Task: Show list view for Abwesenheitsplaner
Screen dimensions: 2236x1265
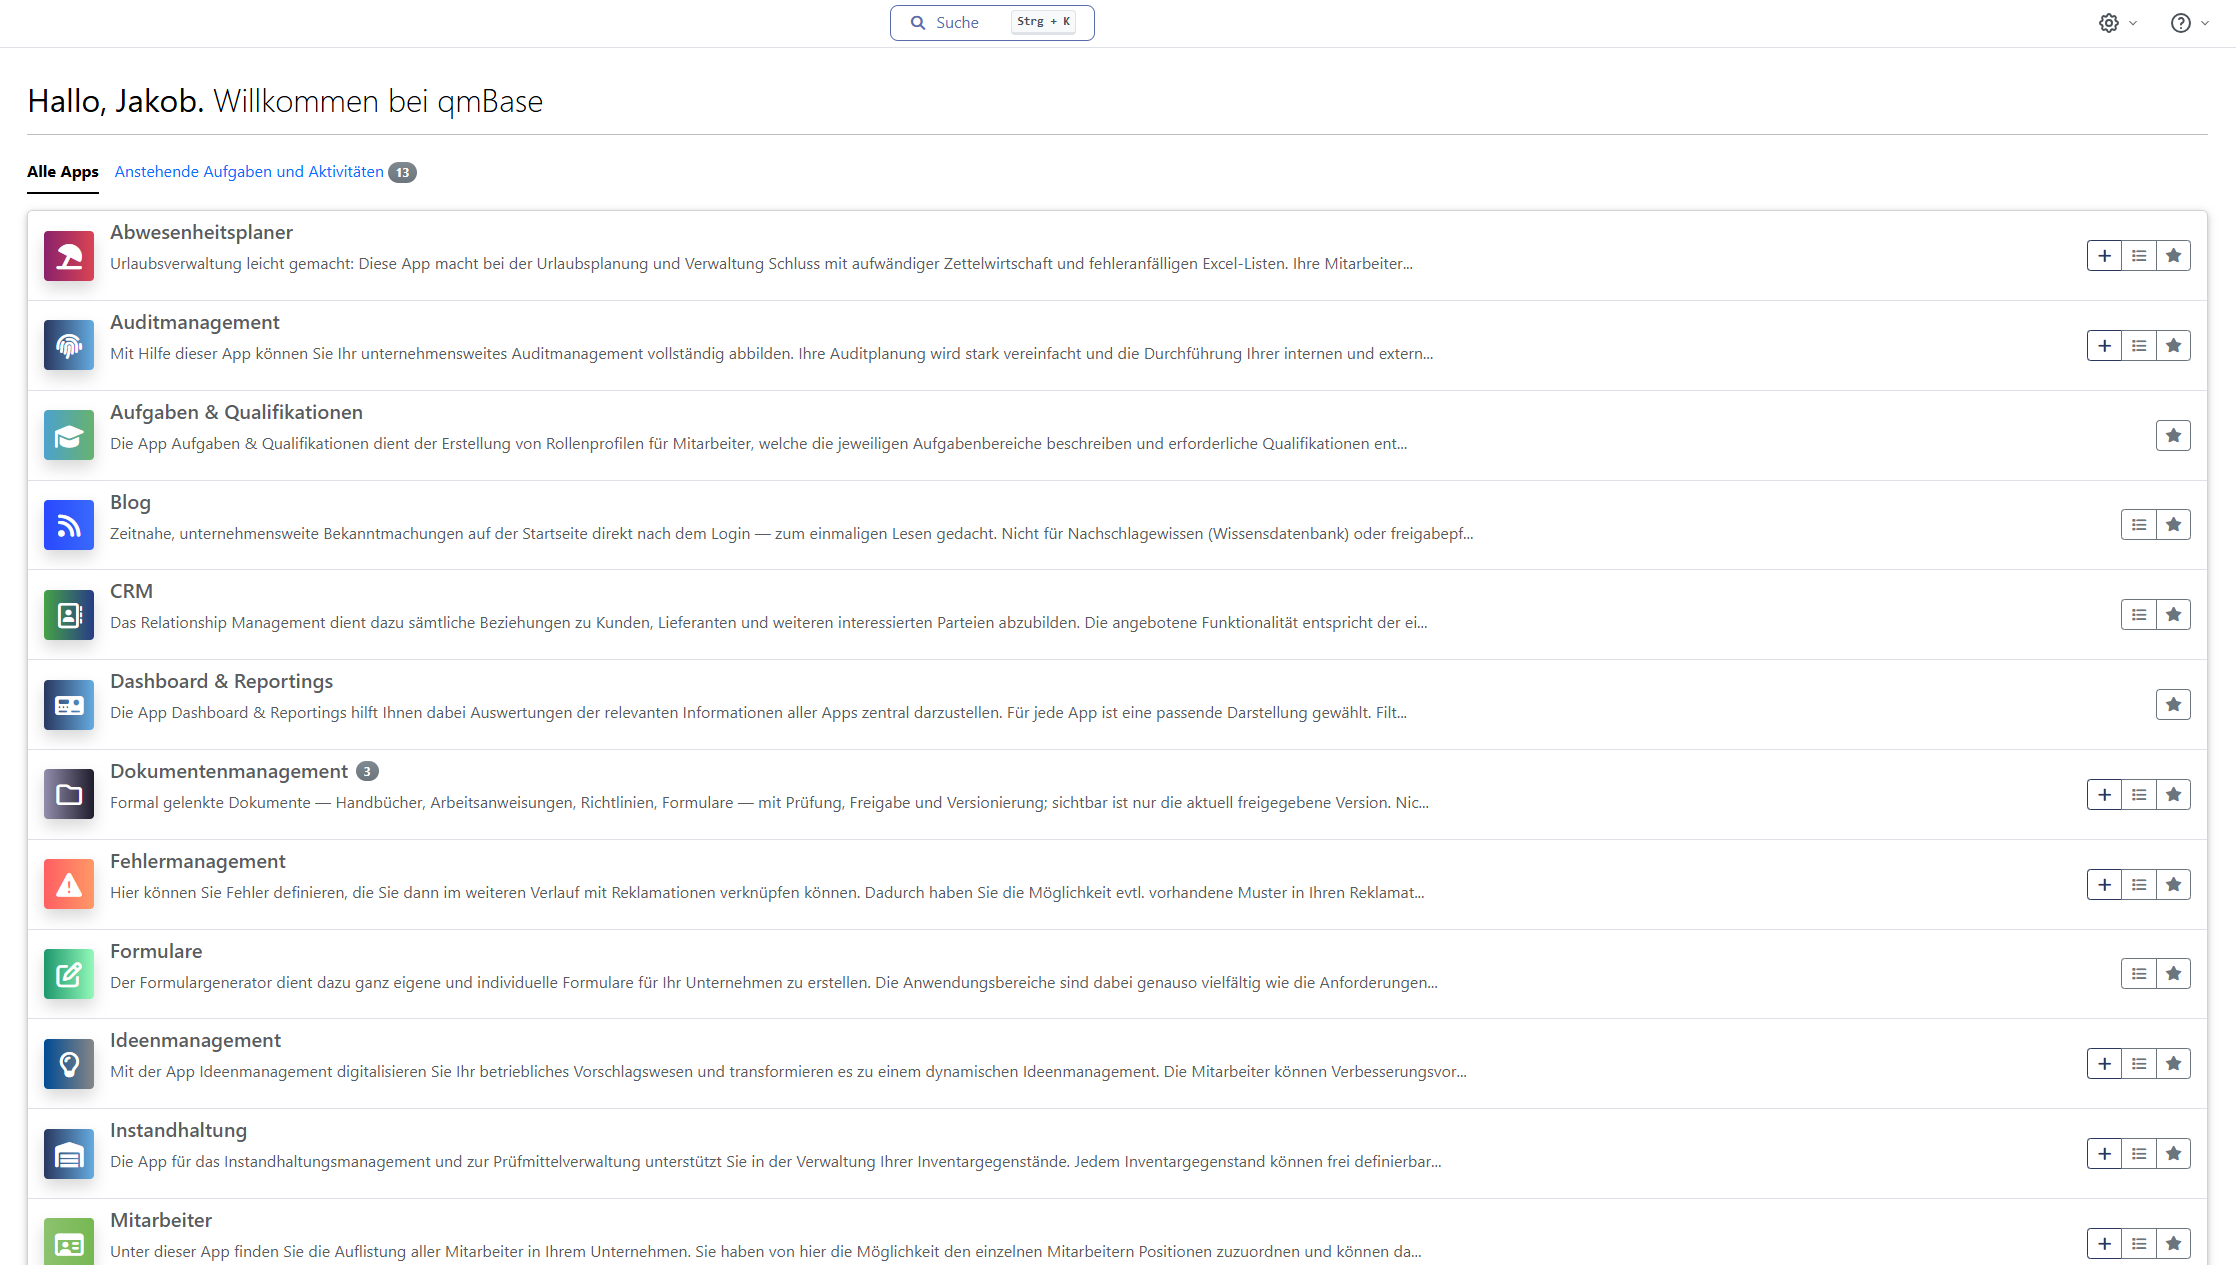Action: (2139, 256)
